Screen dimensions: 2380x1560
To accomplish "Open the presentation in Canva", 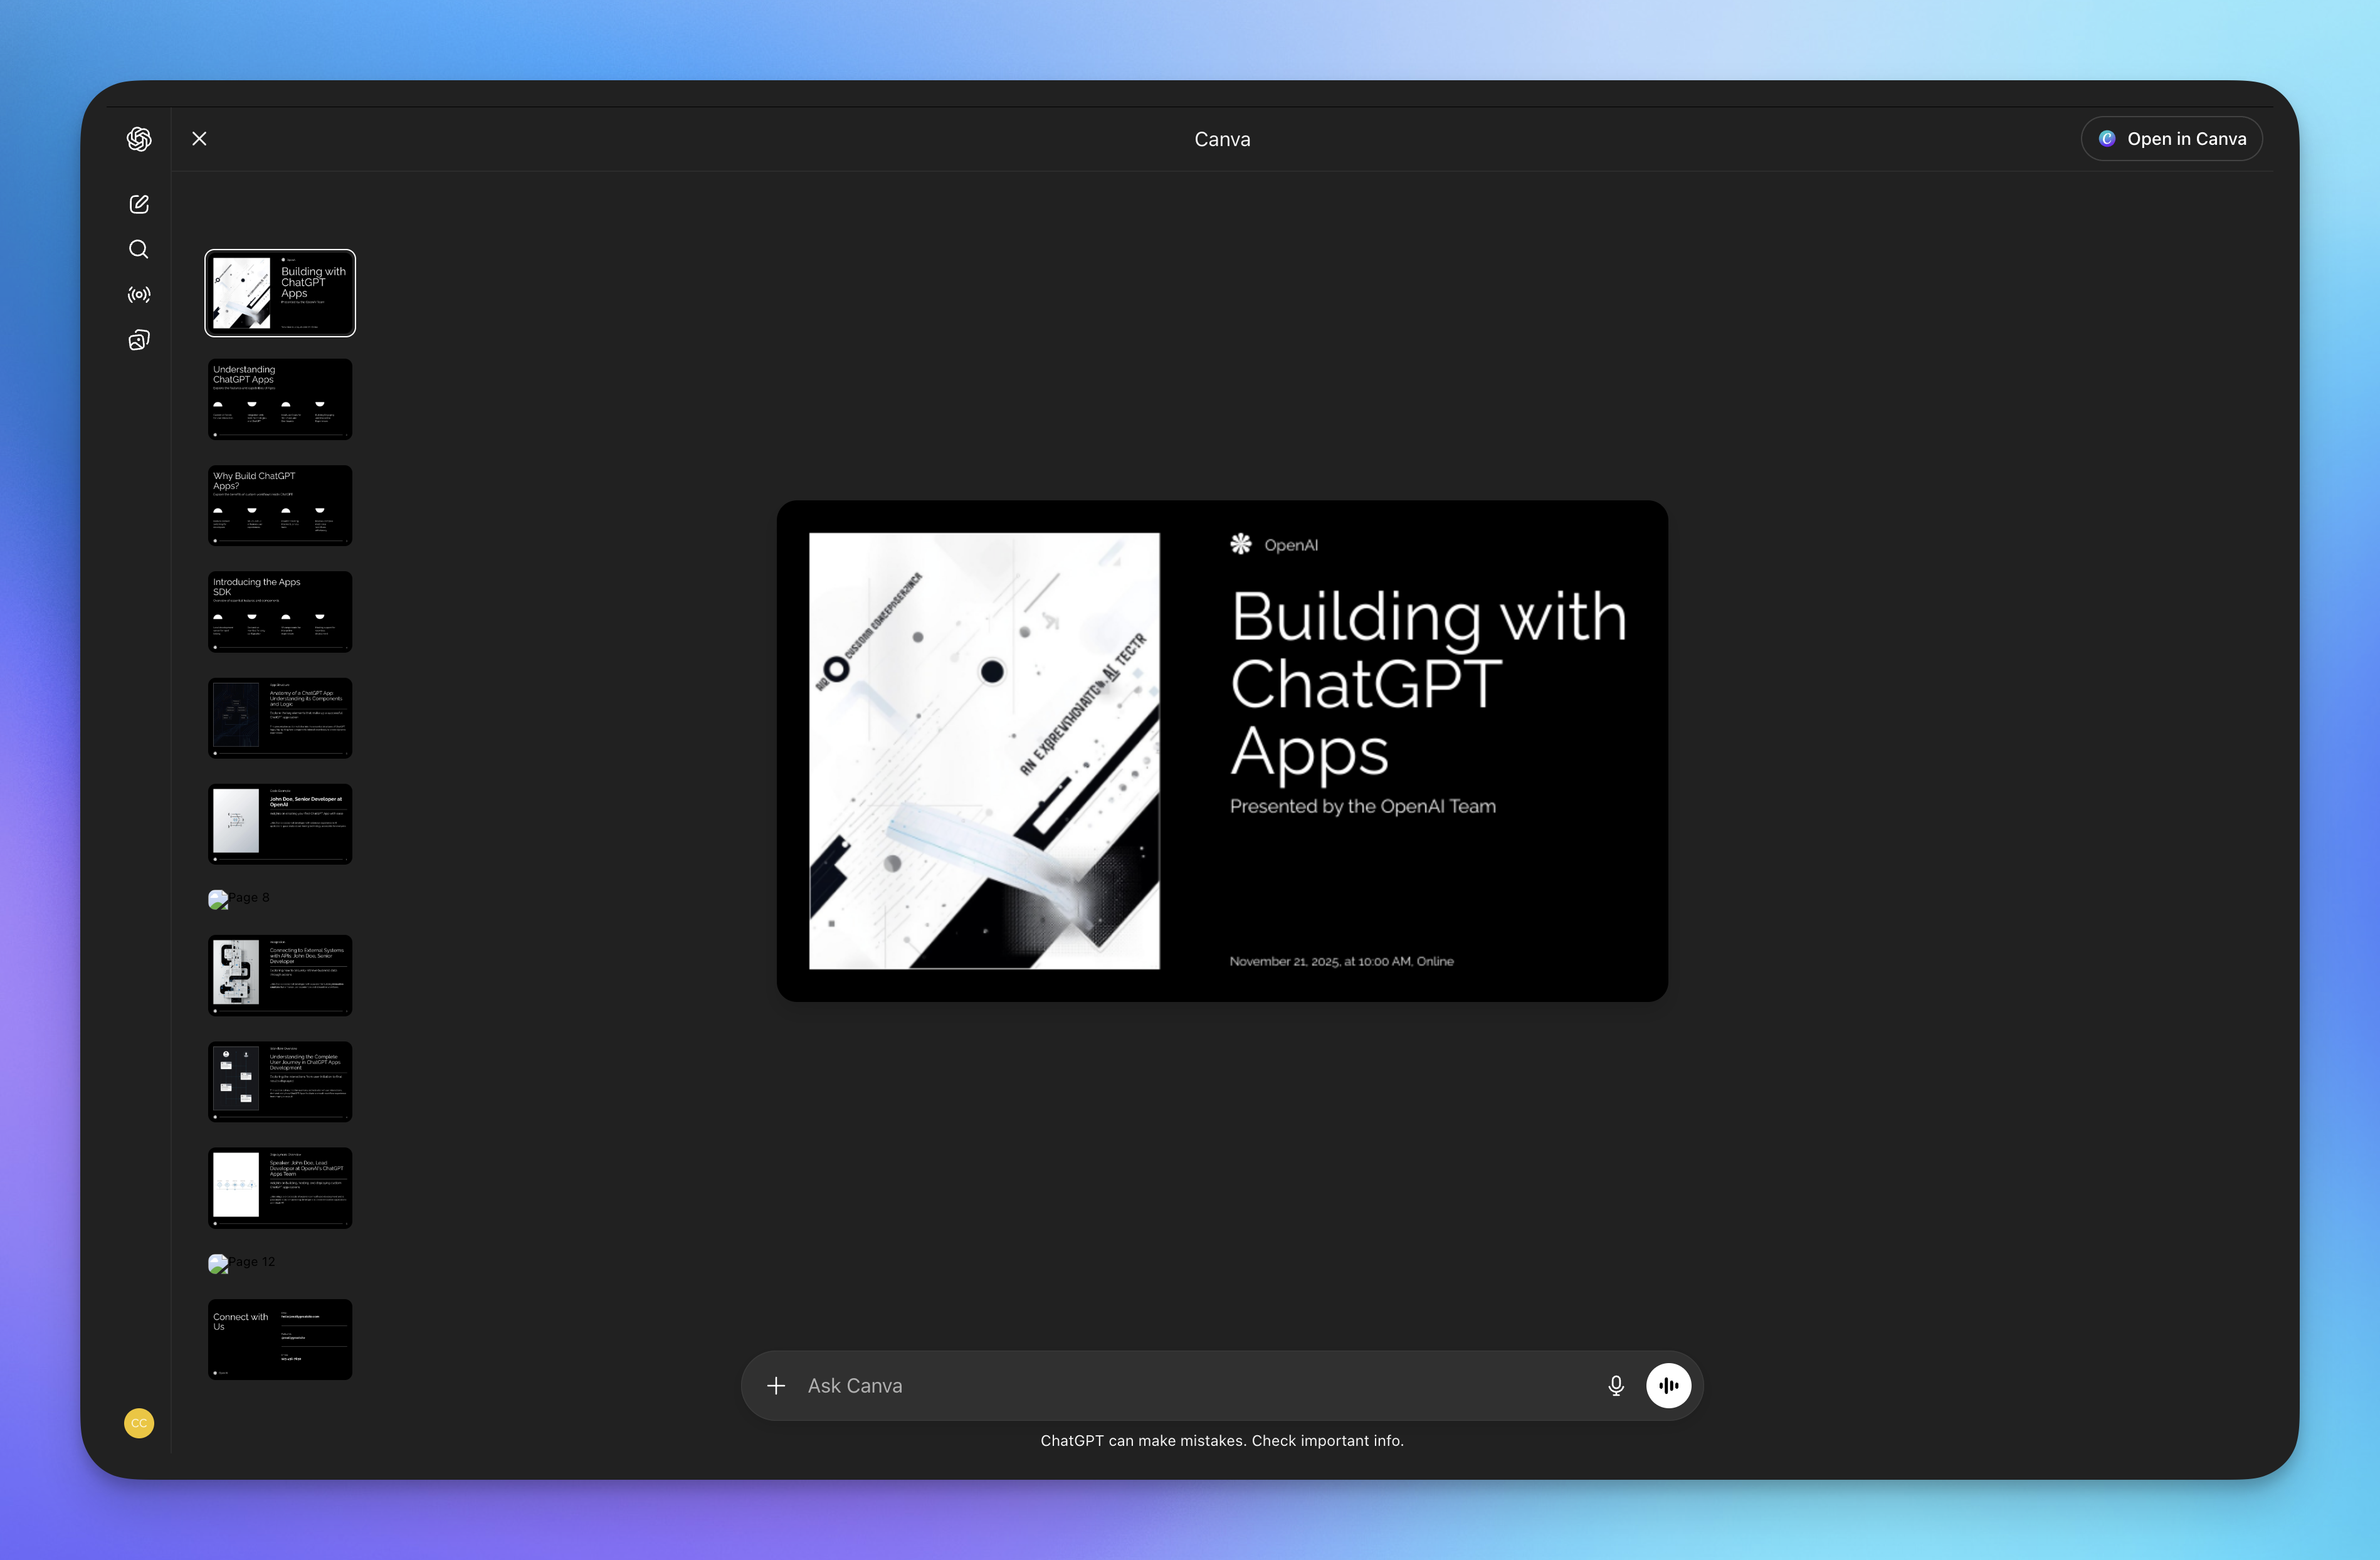I will pyautogui.click(x=2171, y=139).
